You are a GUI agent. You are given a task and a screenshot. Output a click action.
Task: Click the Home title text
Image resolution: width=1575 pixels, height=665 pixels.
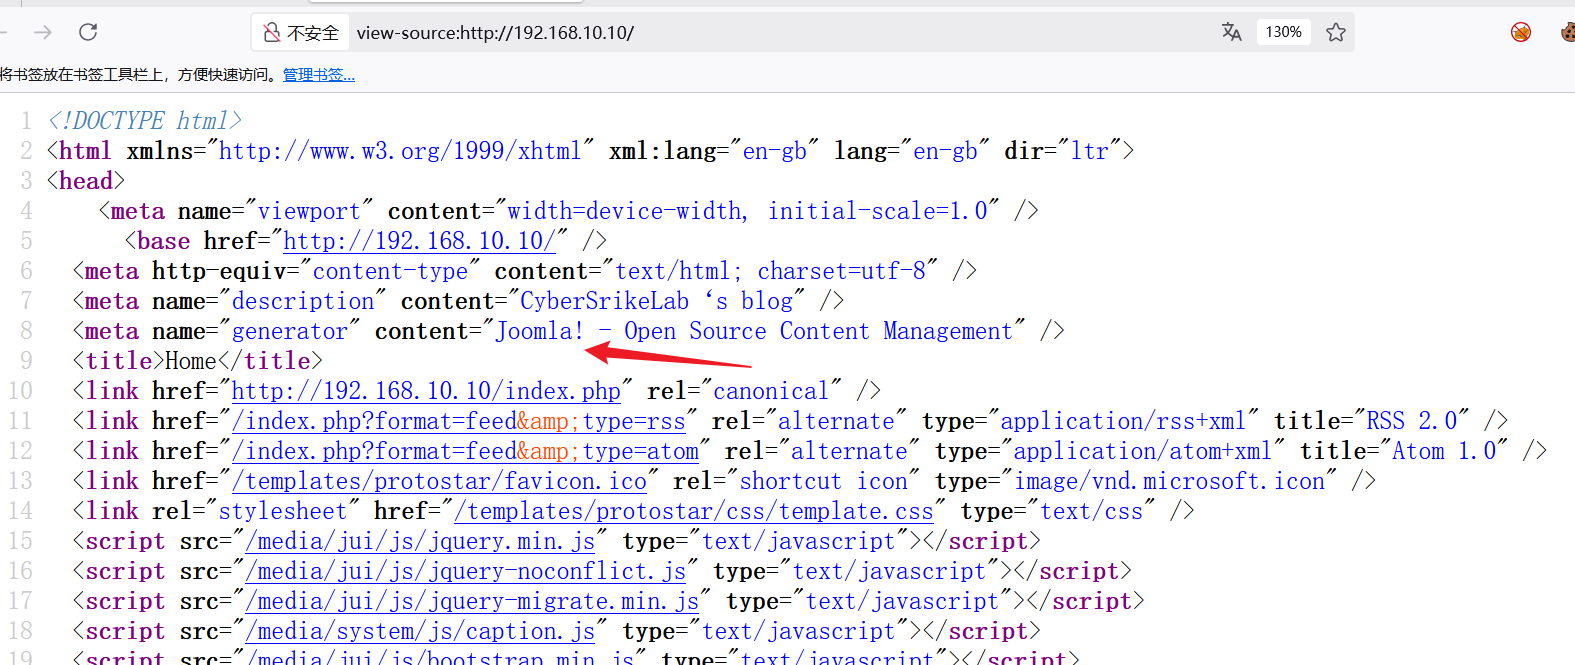coord(191,361)
